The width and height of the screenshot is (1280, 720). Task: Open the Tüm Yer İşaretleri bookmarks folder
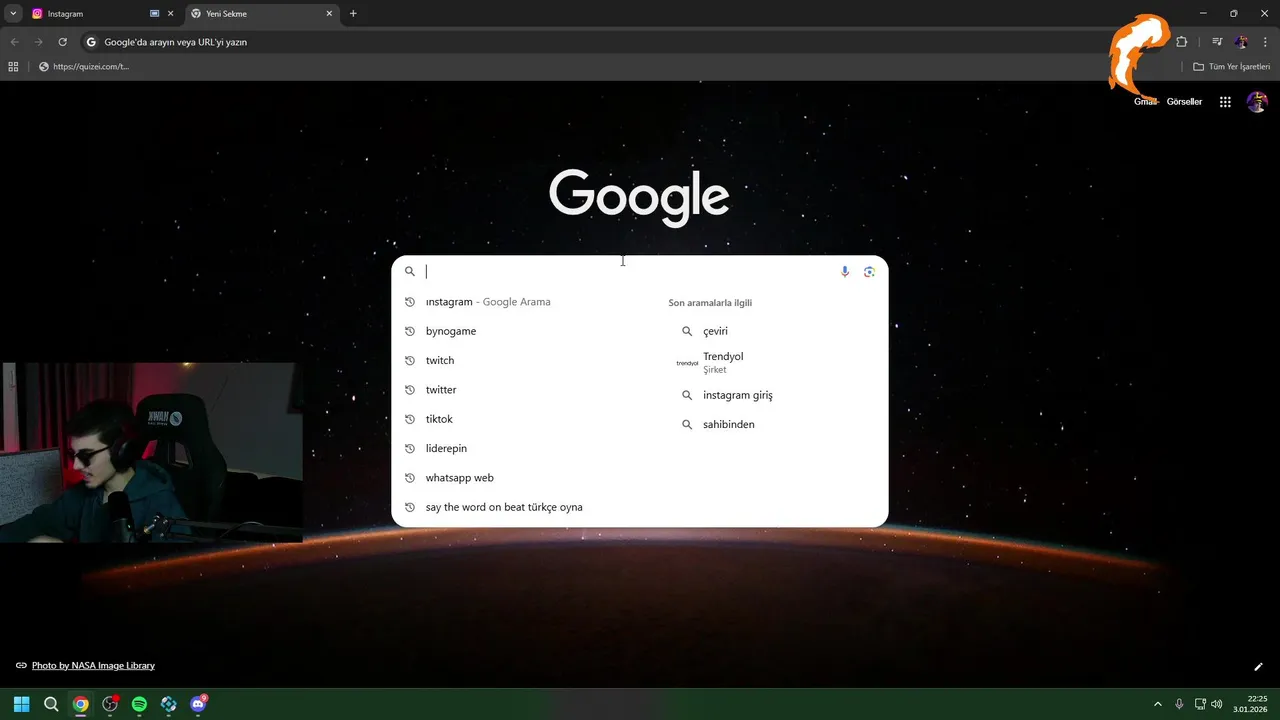(1232, 67)
